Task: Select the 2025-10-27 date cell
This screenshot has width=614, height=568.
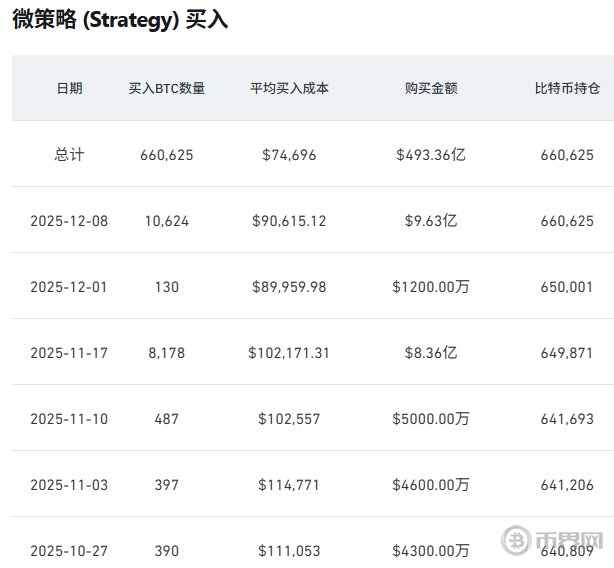Action: 69,550
